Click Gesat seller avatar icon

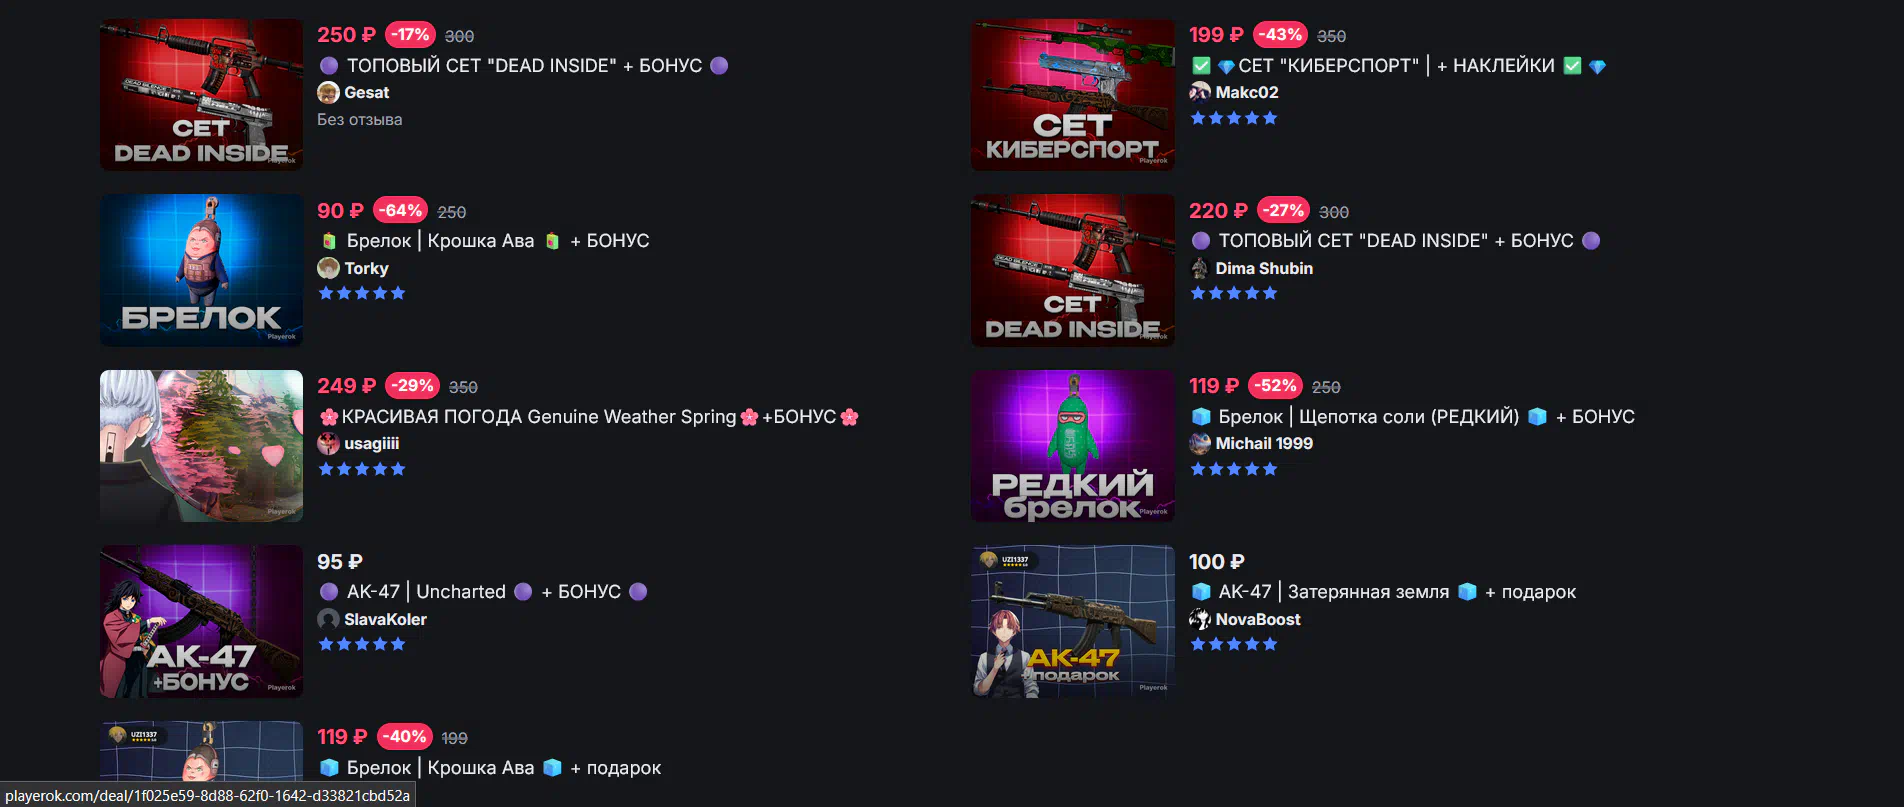click(x=328, y=93)
